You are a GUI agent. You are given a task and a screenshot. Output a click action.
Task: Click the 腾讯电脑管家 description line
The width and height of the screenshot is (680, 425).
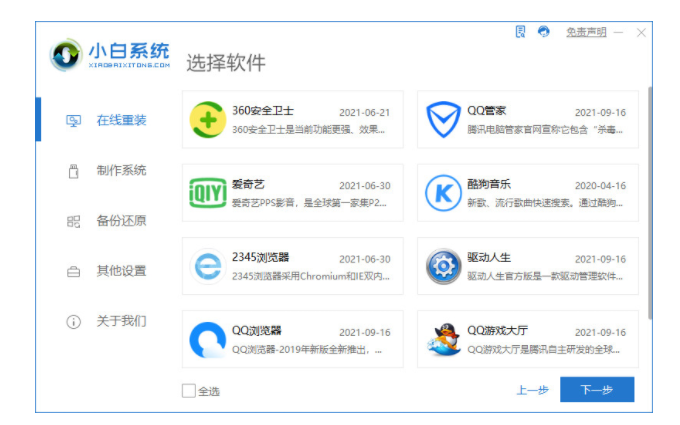[545, 130]
